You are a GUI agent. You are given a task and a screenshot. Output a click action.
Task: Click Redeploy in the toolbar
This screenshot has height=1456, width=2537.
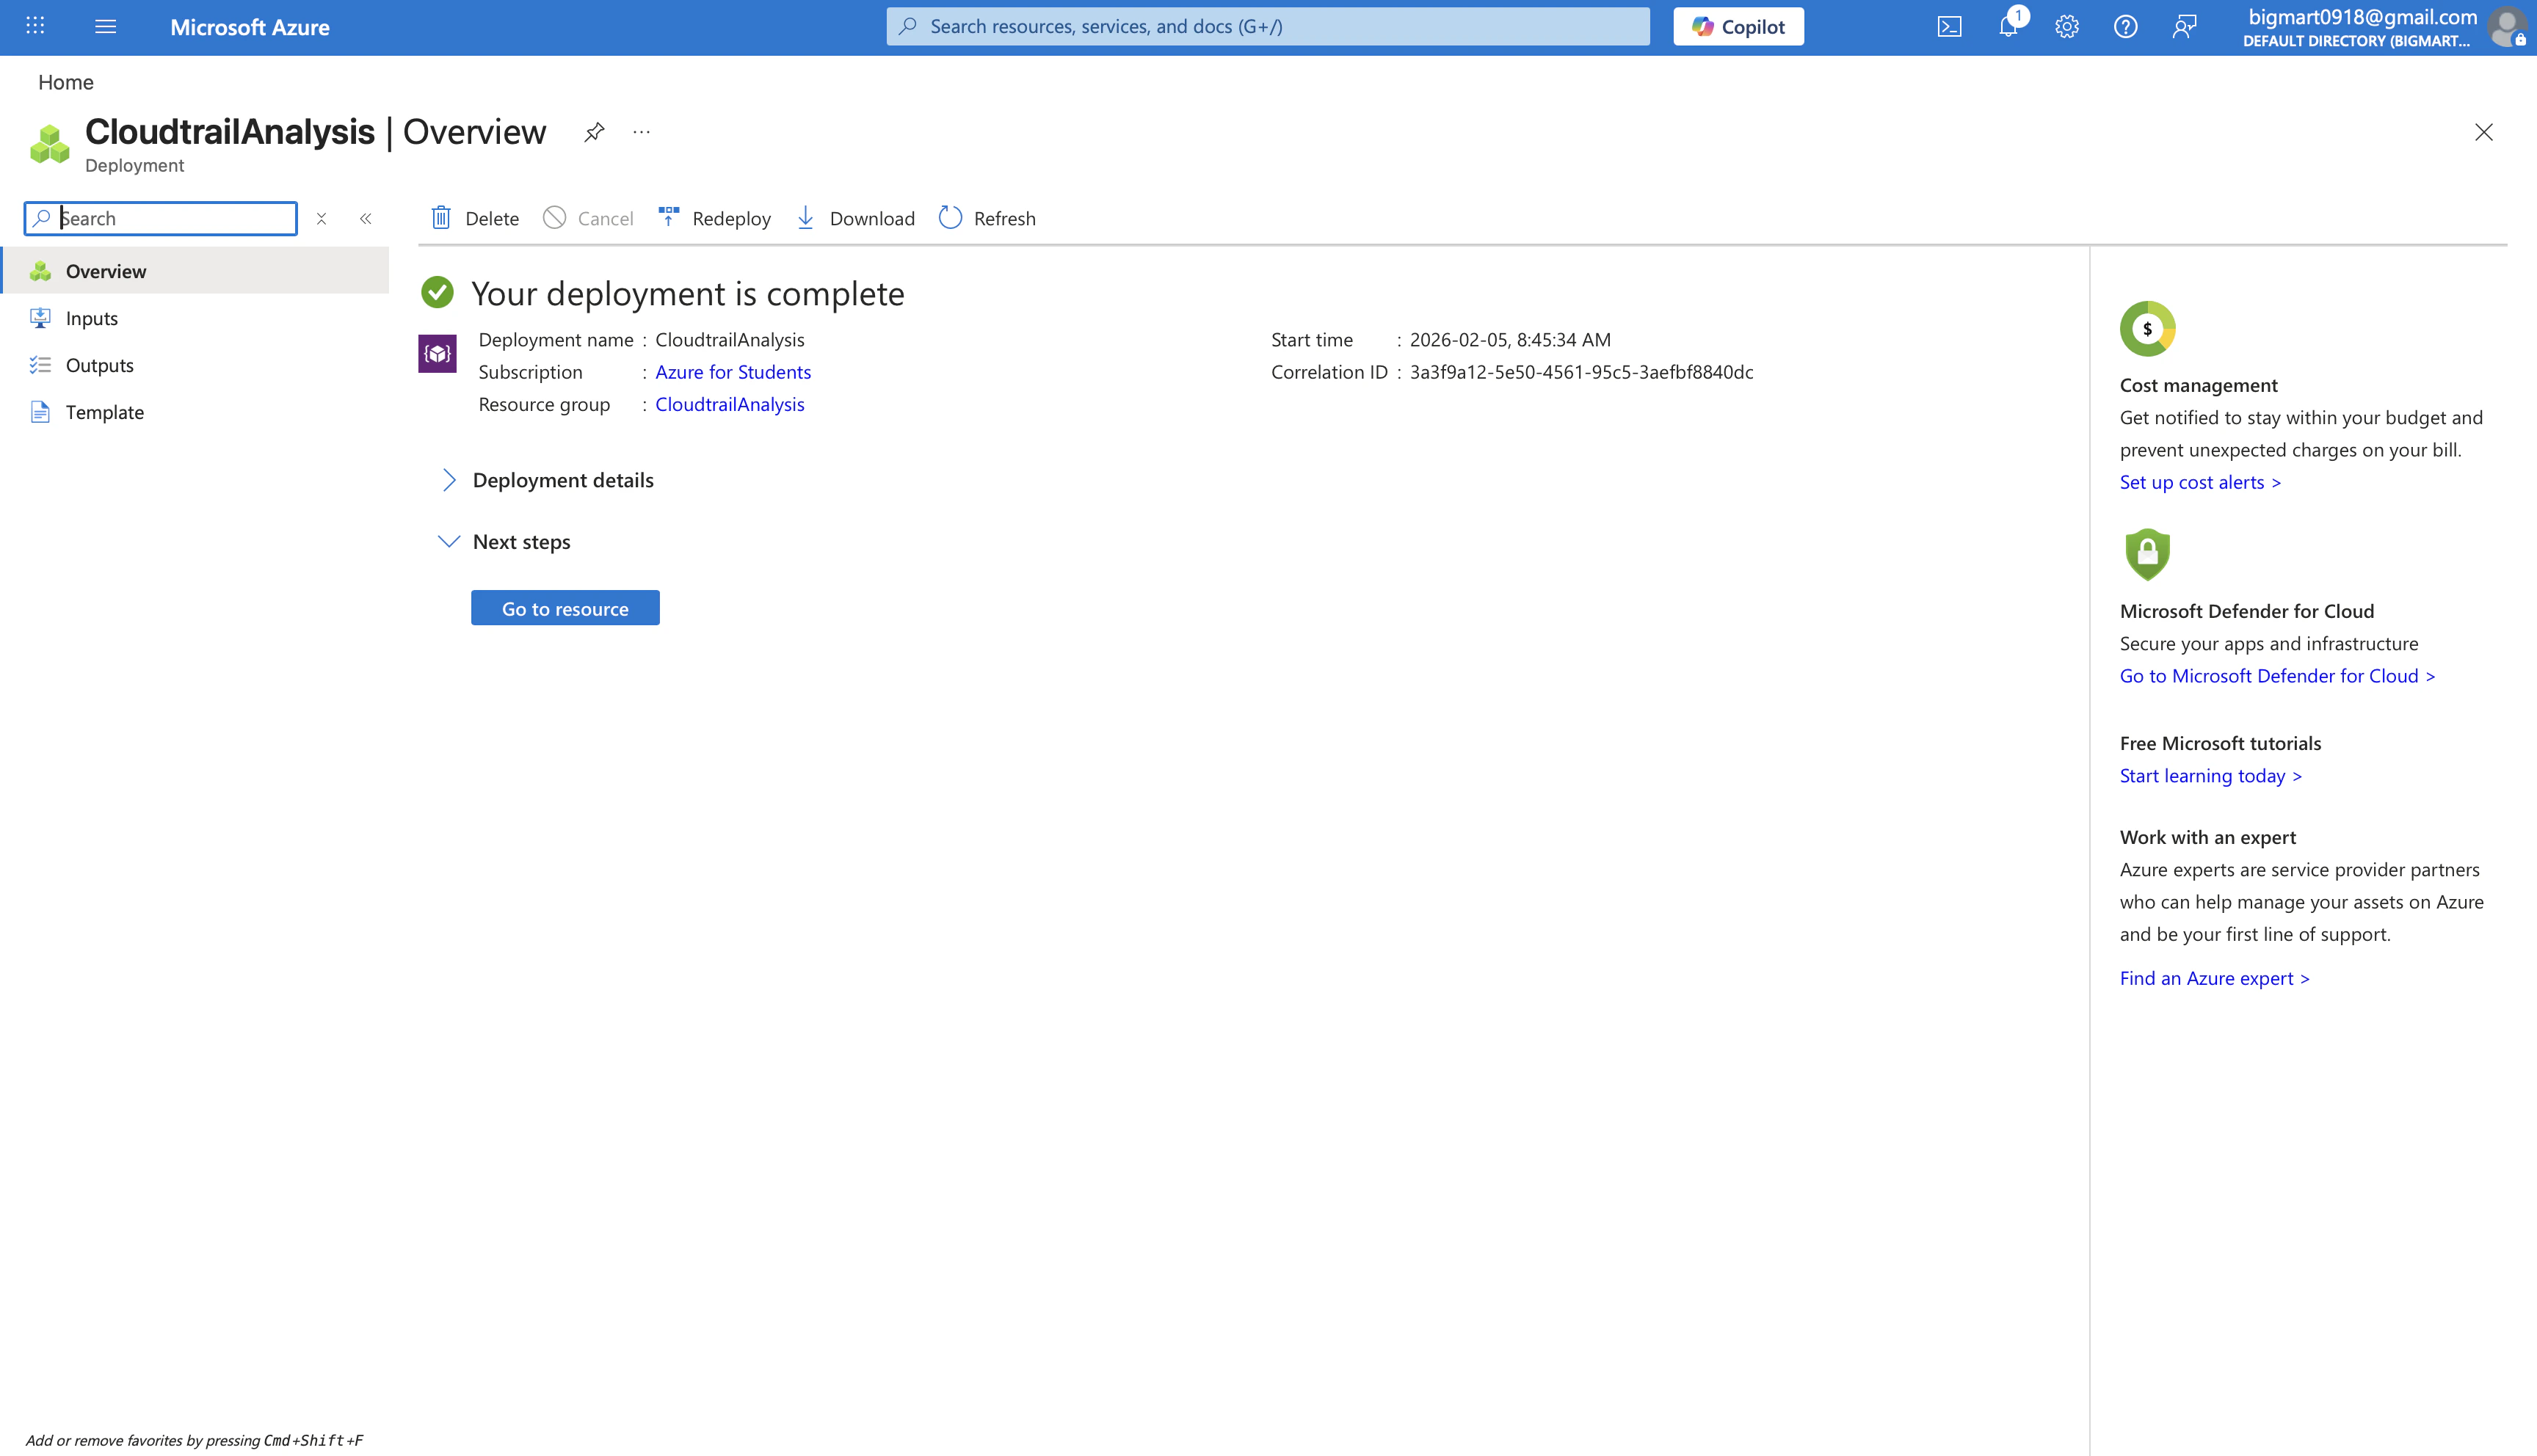point(714,218)
